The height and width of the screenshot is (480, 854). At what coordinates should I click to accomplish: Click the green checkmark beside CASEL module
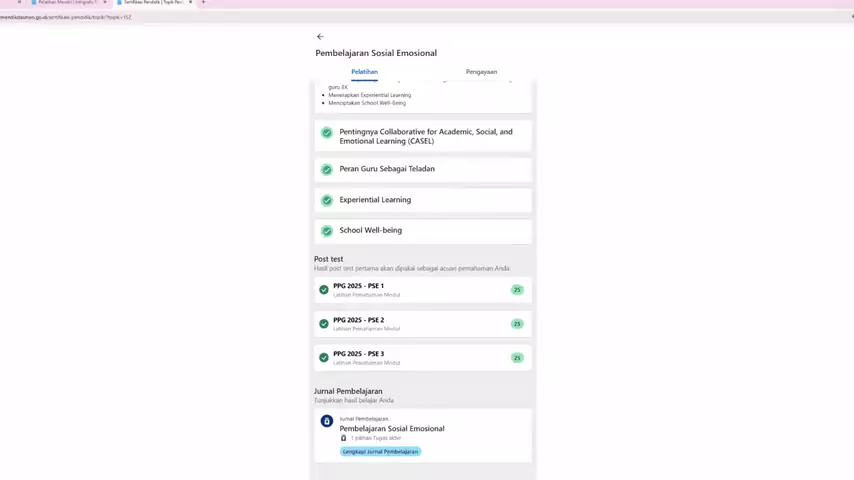(x=327, y=133)
